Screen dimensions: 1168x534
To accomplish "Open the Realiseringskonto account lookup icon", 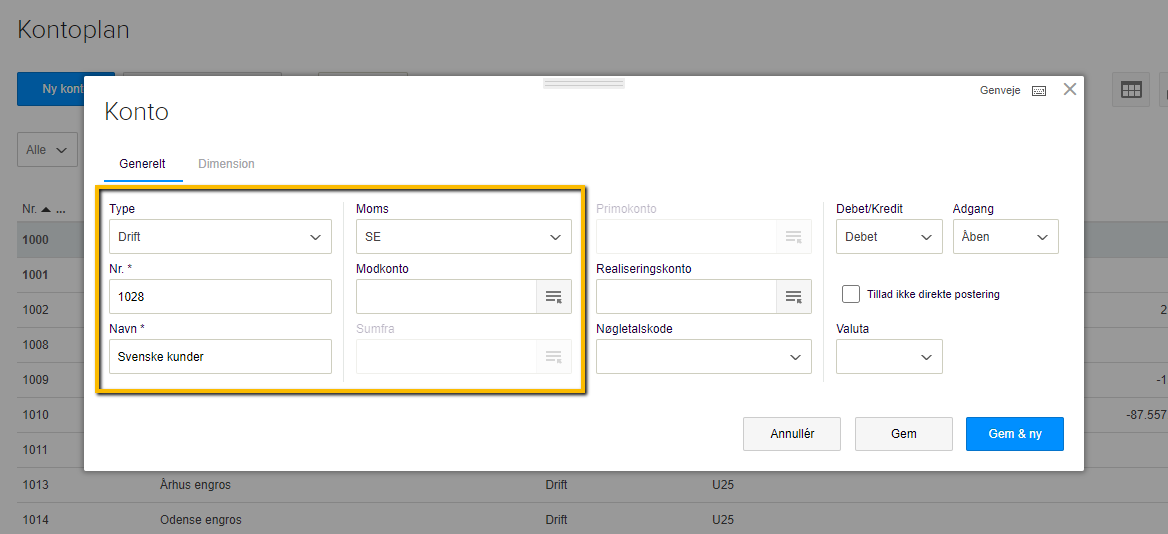I will [793, 296].
